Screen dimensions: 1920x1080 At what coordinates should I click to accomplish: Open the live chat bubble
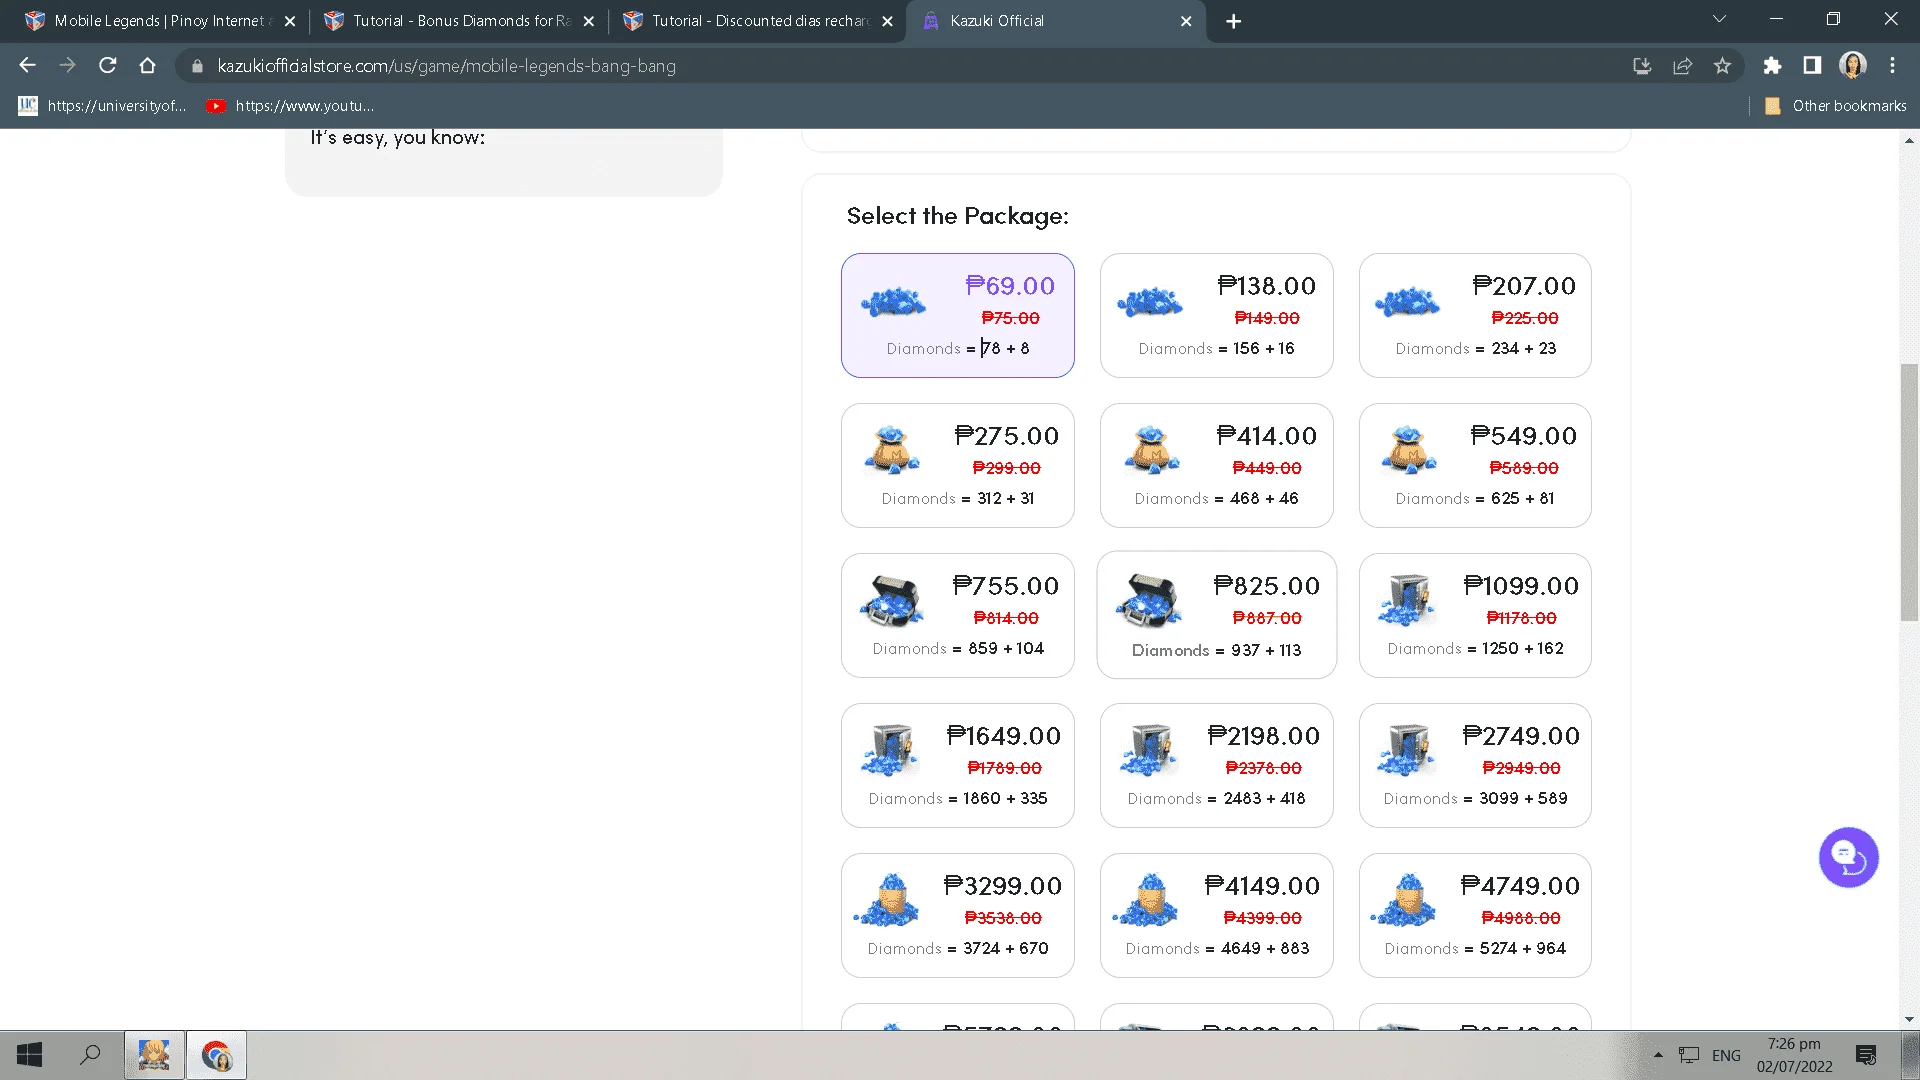point(1848,857)
